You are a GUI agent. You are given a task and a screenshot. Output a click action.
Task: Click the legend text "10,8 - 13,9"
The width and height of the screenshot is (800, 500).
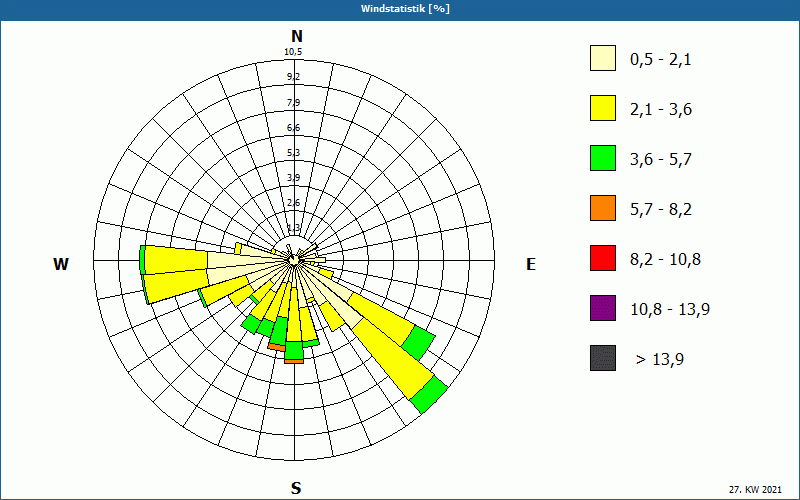[670, 310]
